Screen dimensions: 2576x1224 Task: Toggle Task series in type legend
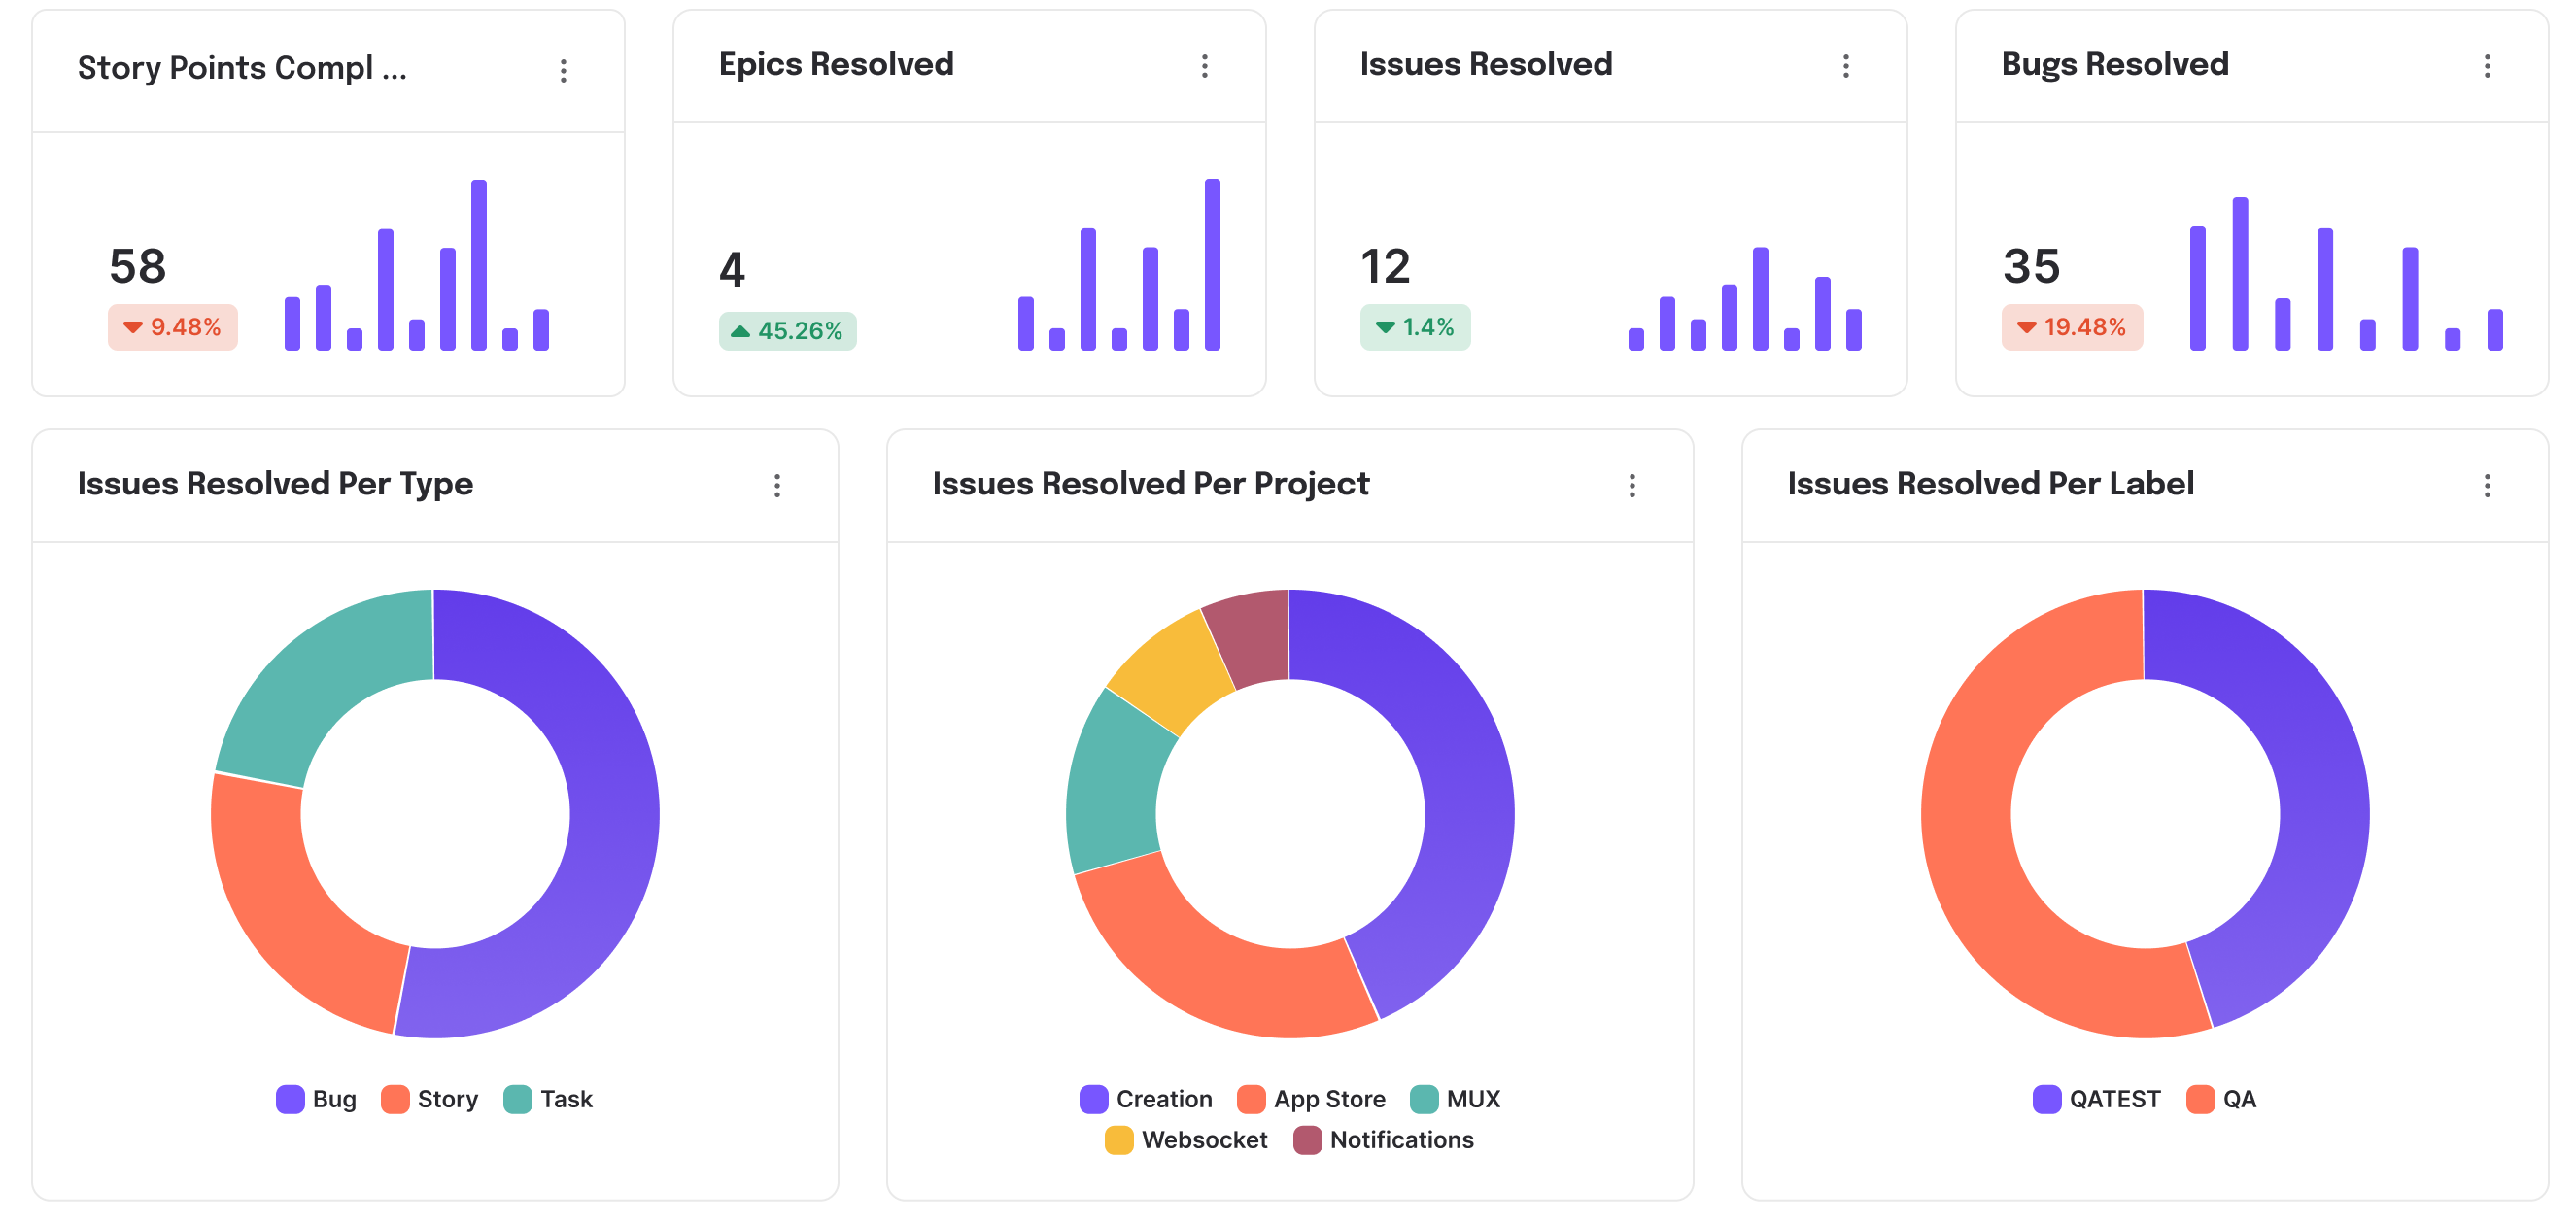pos(548,1099)
